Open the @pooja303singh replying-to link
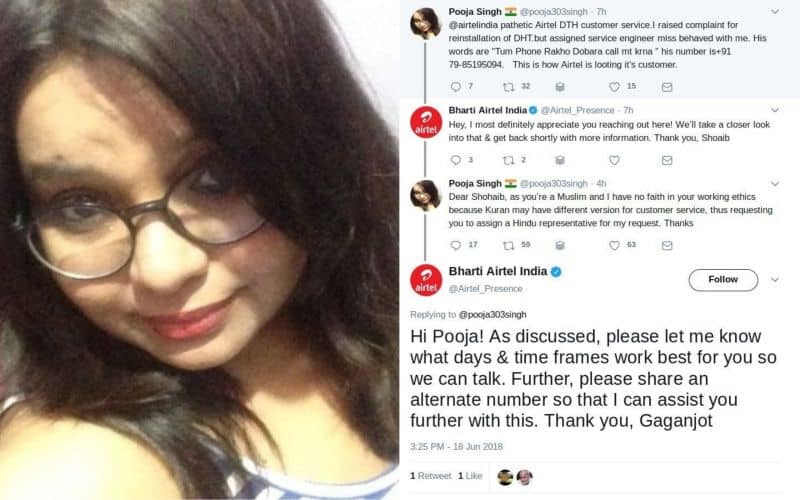800x500 pixels. coord(492,315)
